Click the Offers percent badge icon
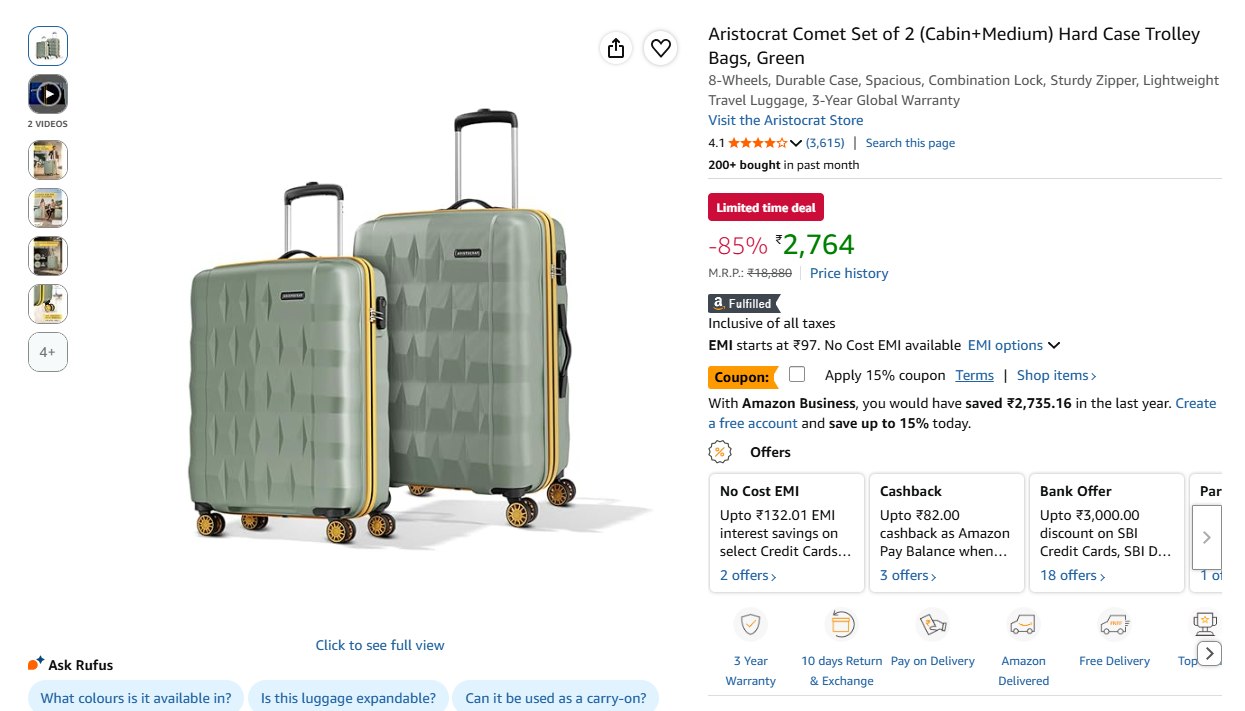Viewport: 1245px width, 711px height. click(x=720, y=452)
